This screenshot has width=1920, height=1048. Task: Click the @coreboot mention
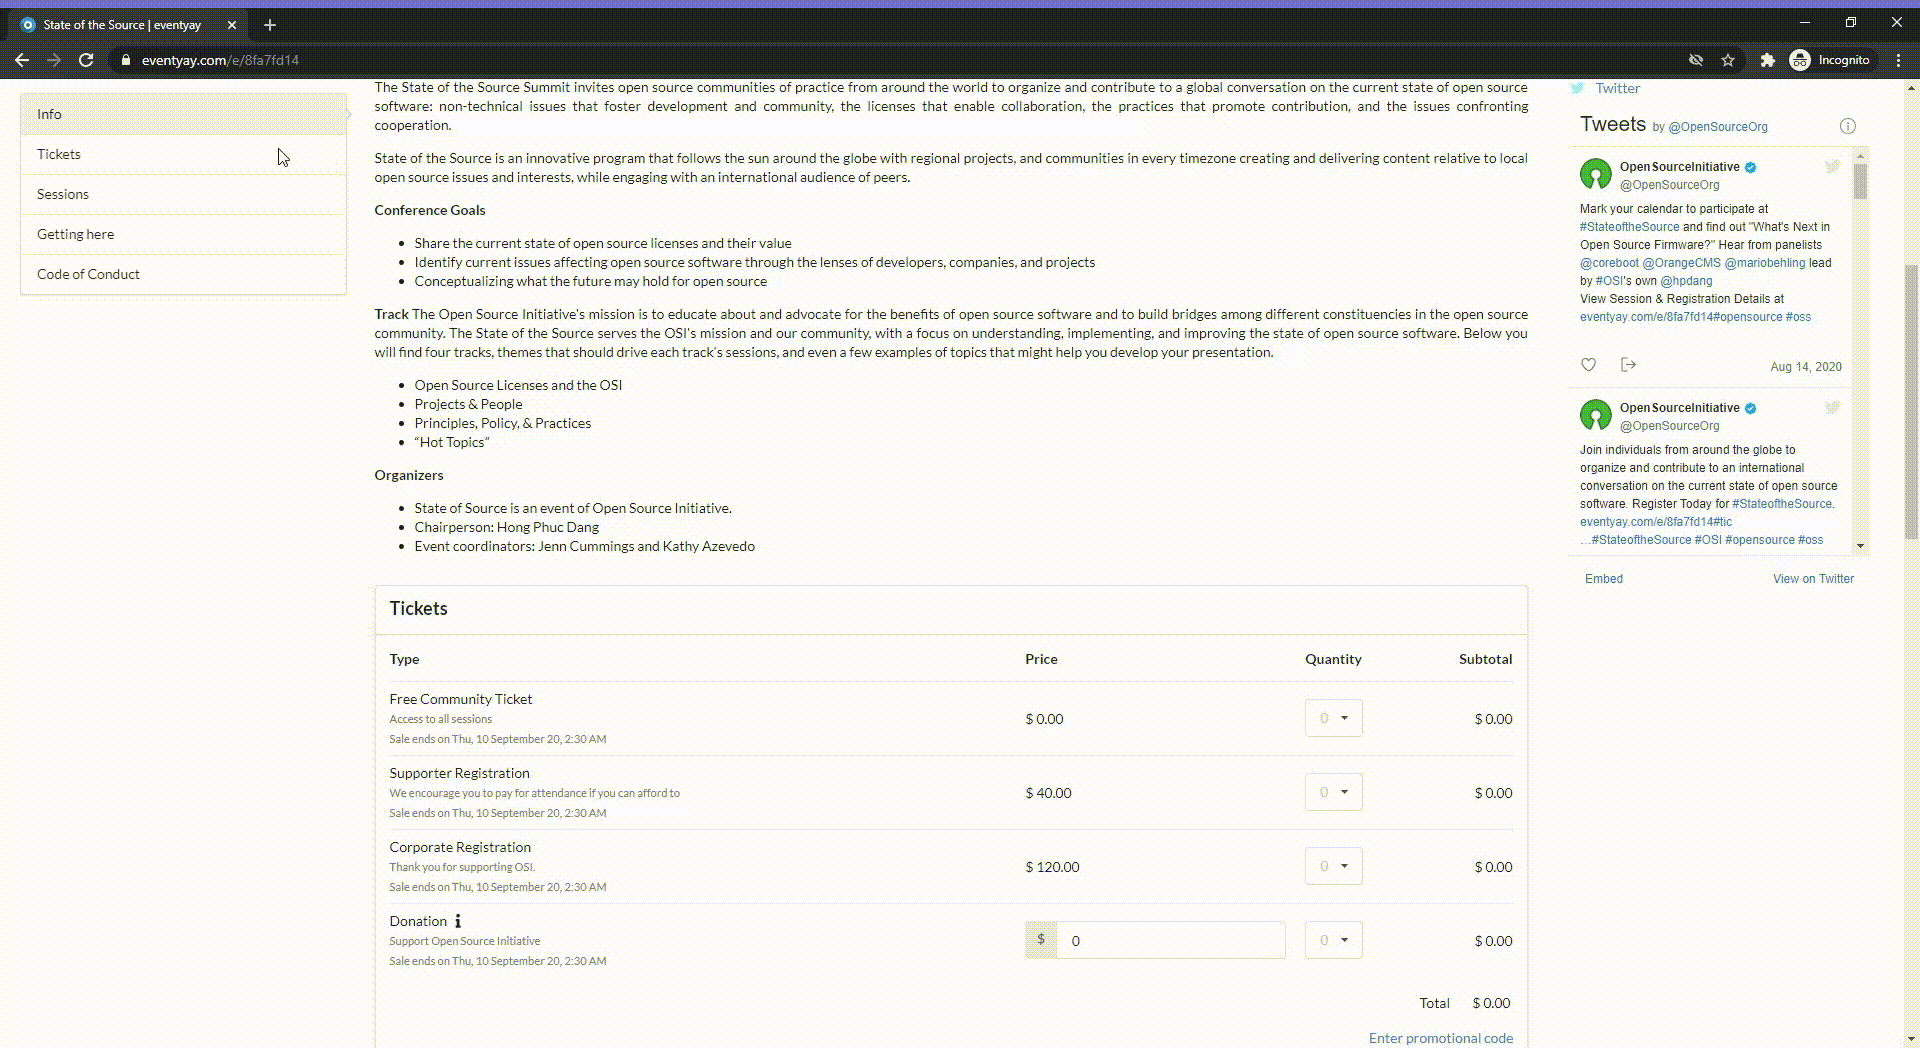pos(1609,263)
